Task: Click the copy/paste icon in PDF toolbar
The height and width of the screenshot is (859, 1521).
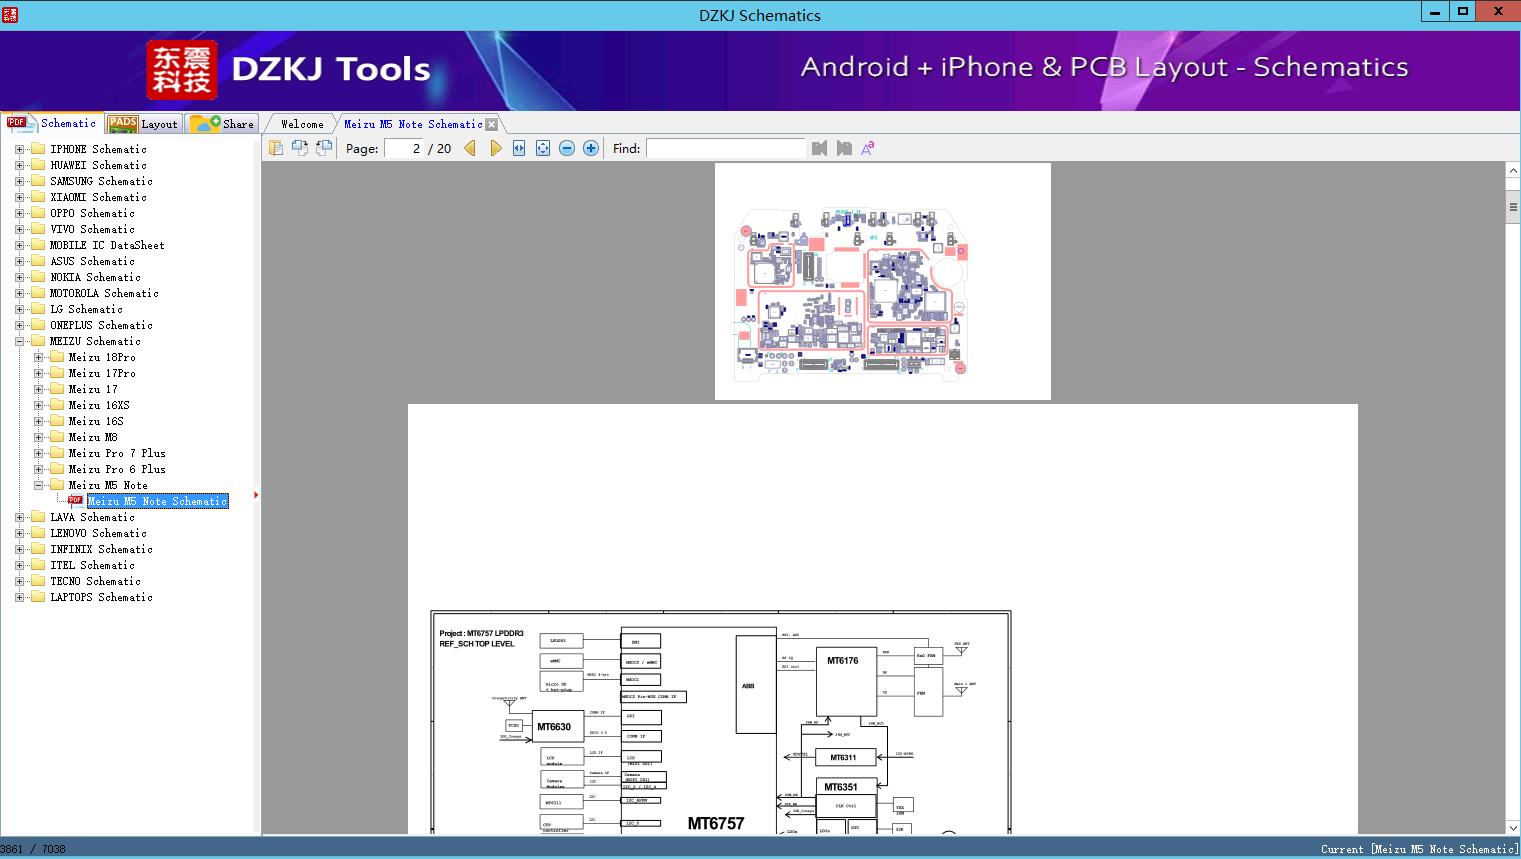Action: [276, 148]
